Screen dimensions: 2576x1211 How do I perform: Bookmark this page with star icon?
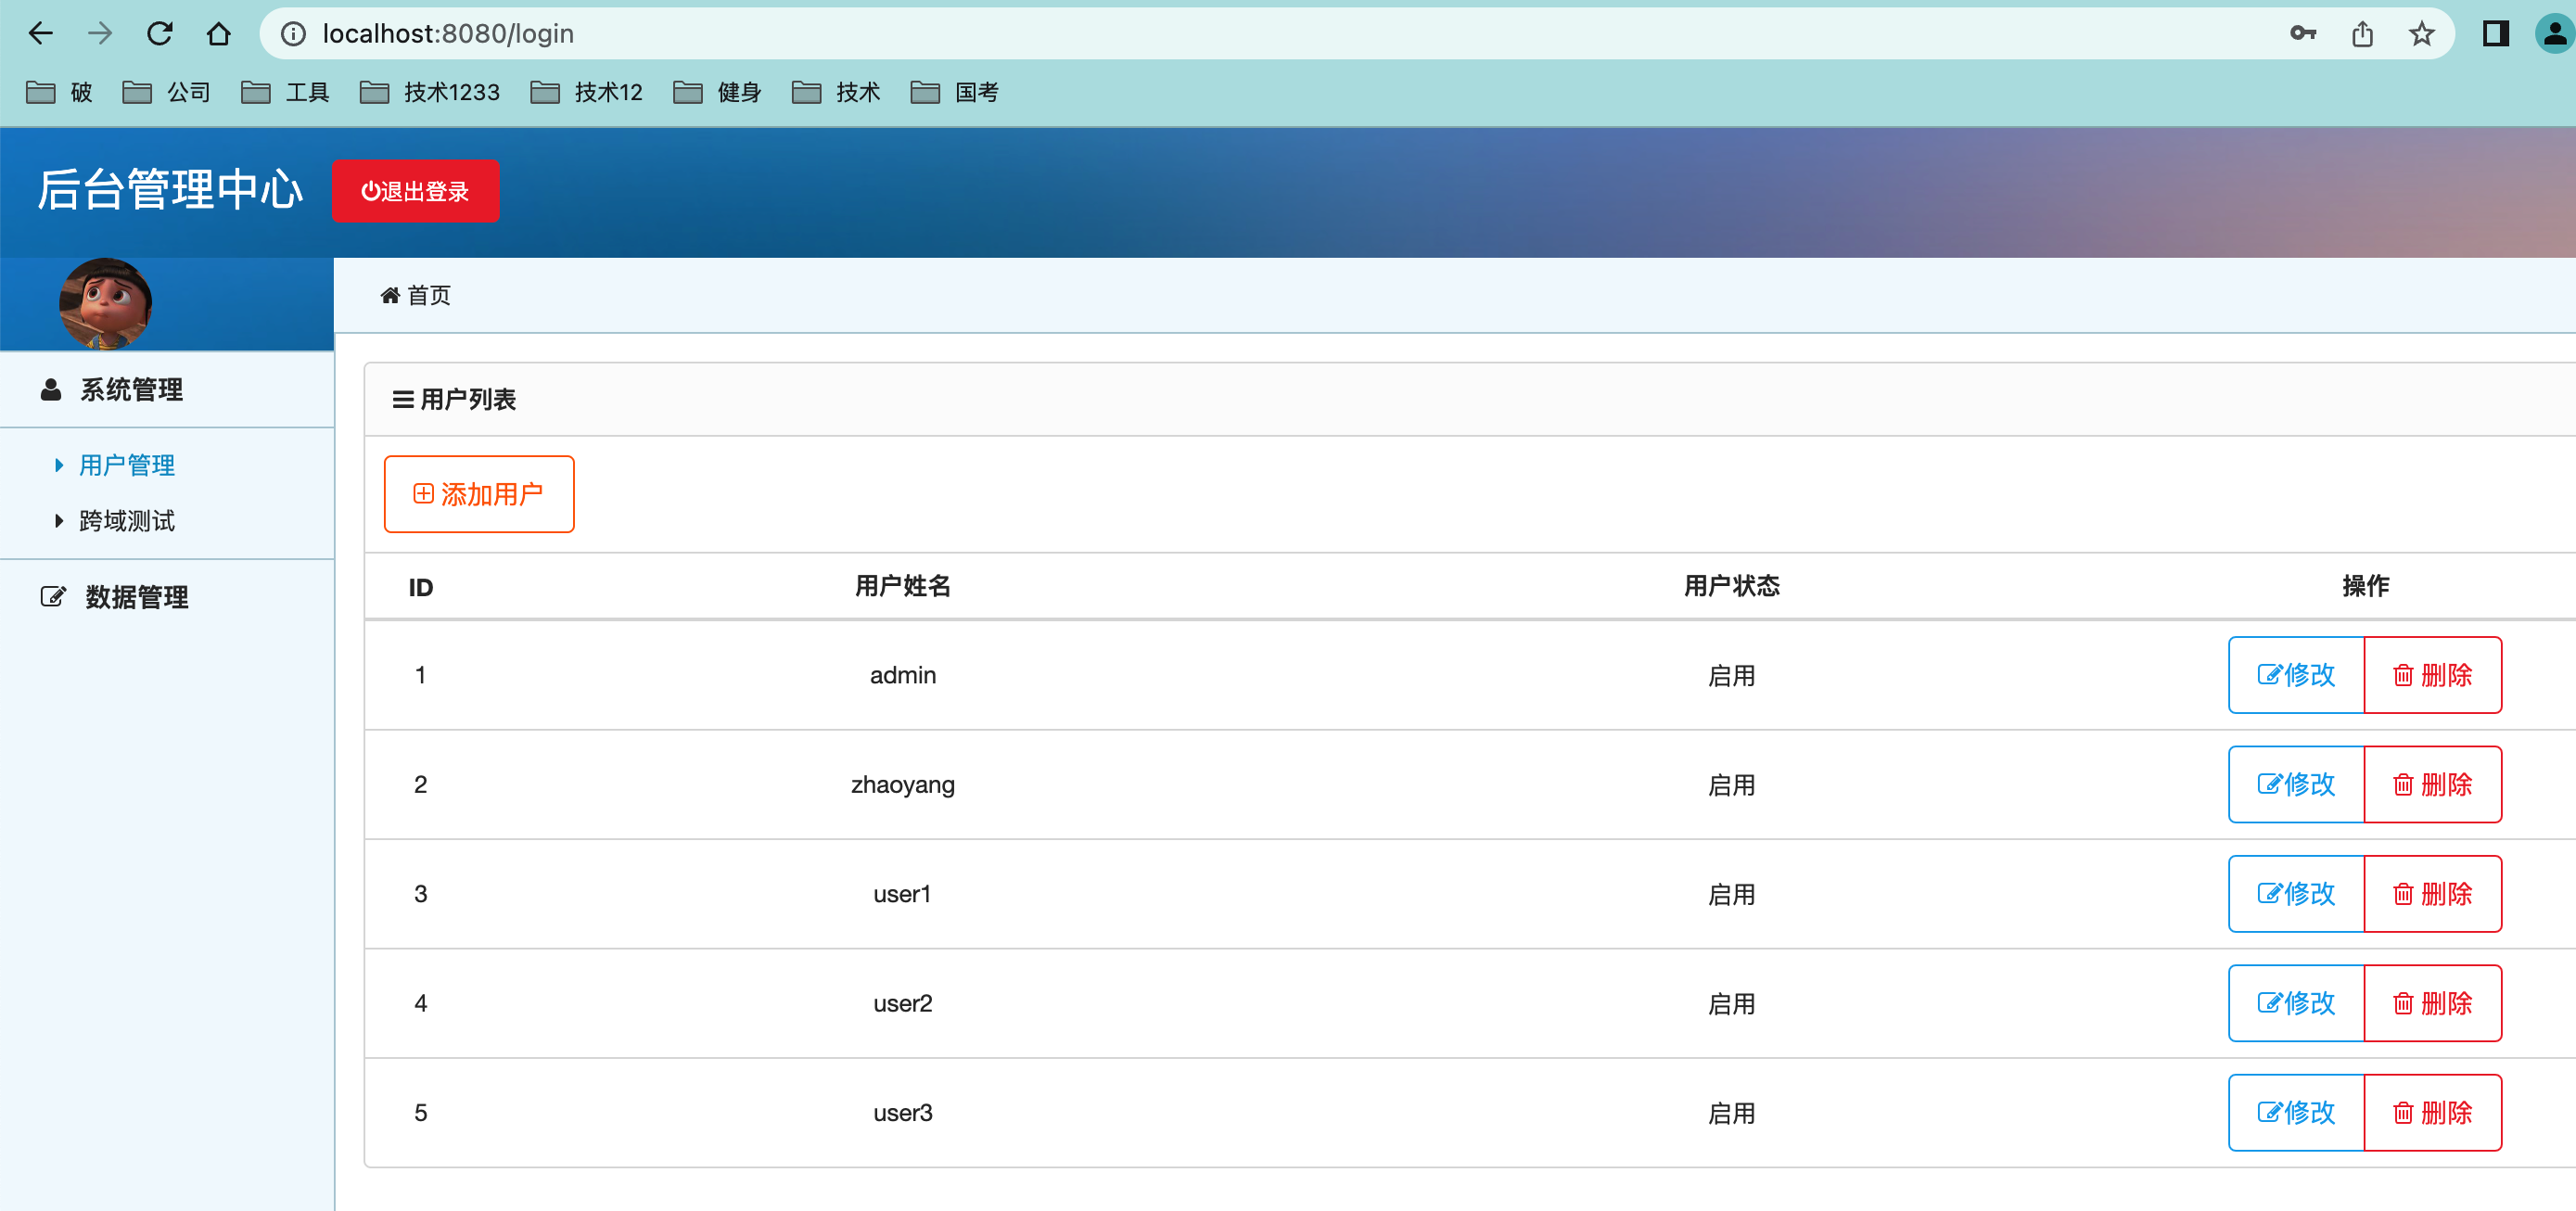click(x=2421, y=34)
